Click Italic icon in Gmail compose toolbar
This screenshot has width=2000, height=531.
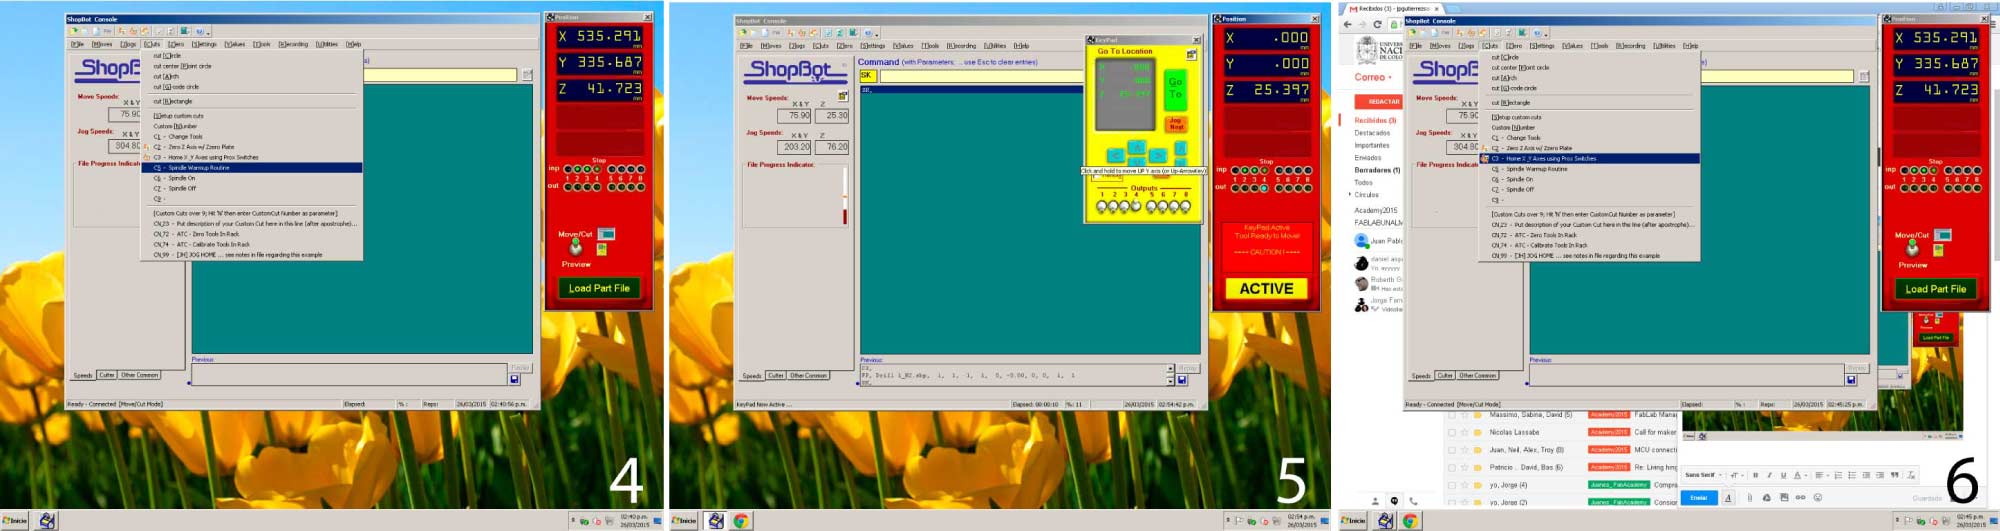[x=1769, y=475]
